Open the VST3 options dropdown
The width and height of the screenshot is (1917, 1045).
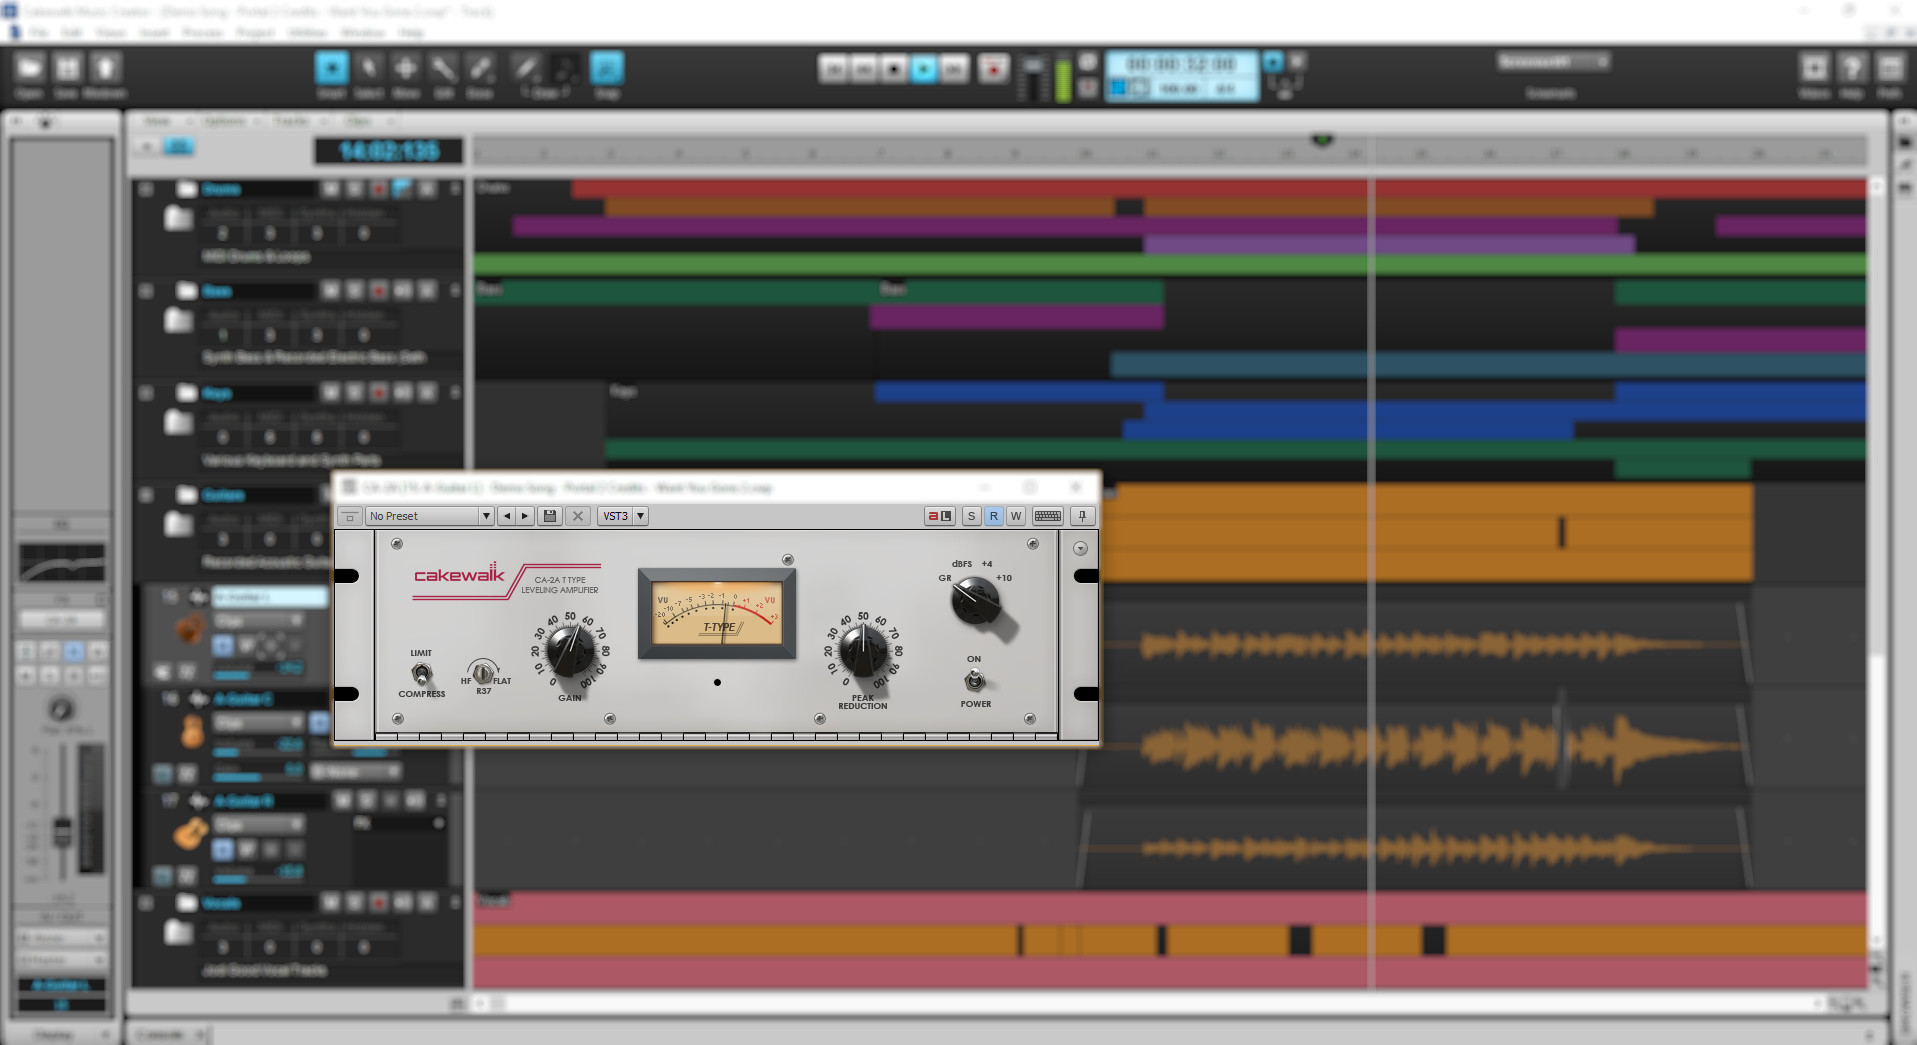point(639,515)
